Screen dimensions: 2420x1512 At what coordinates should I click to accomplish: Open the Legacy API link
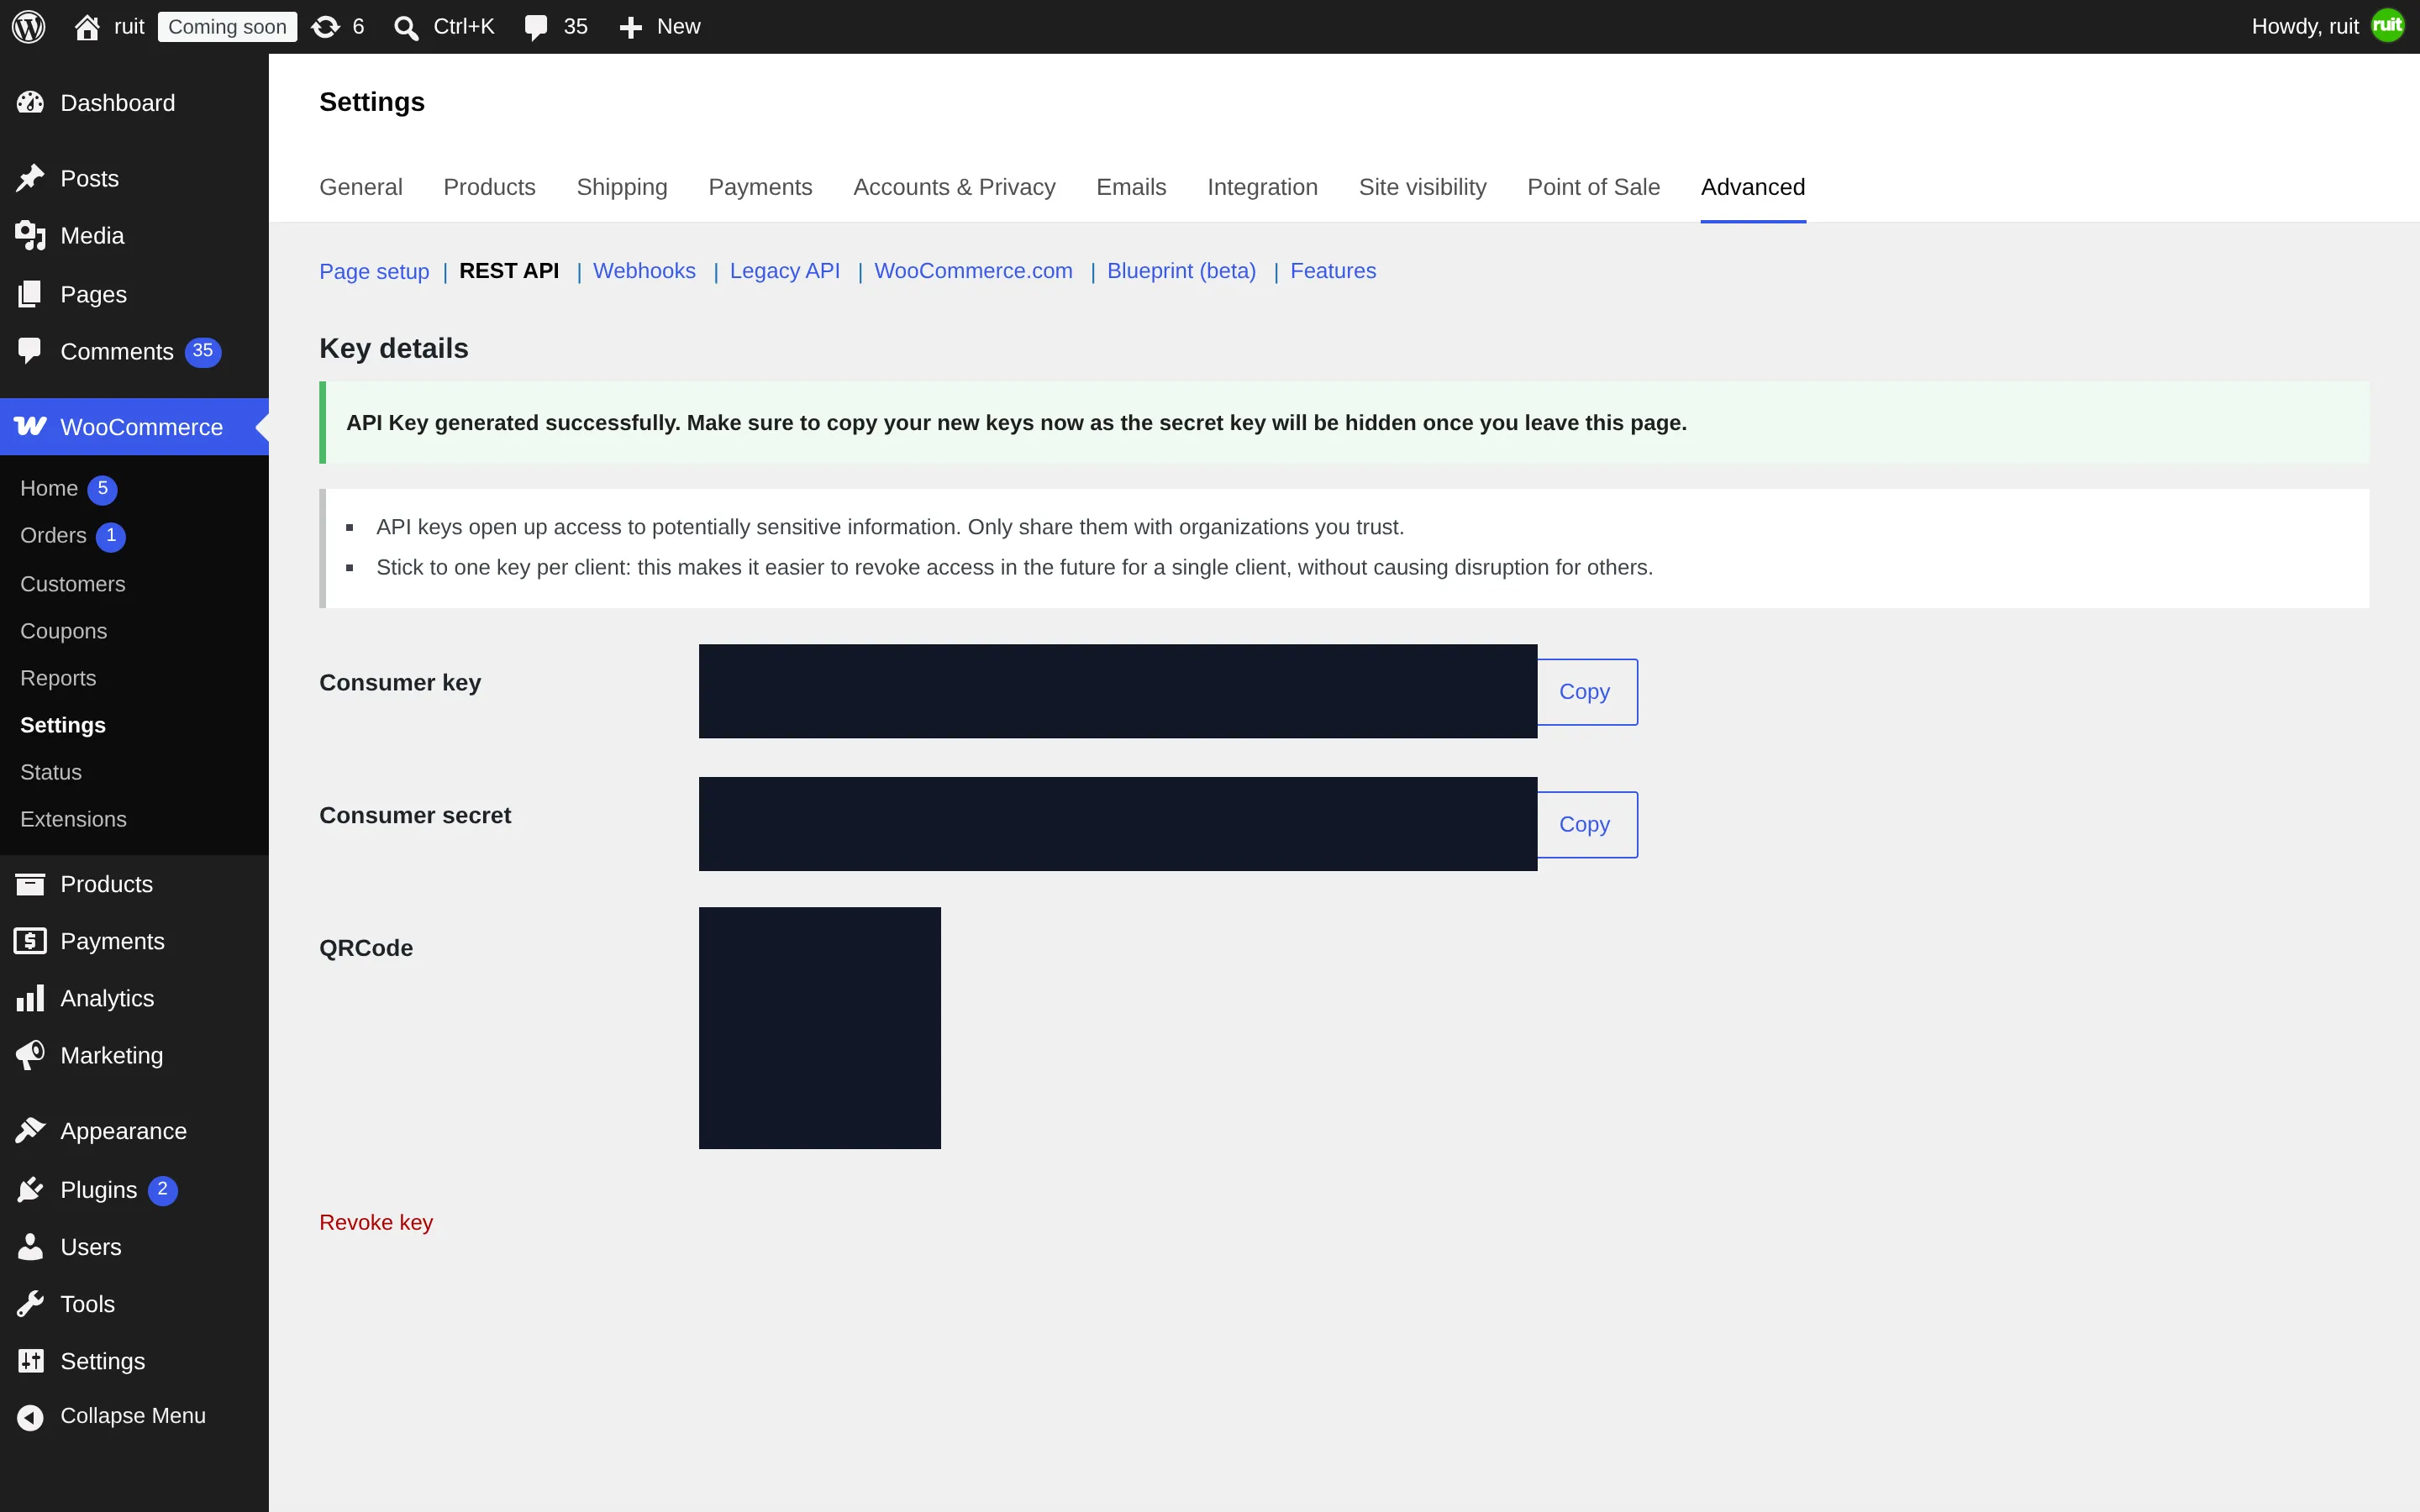coord(785,271)
